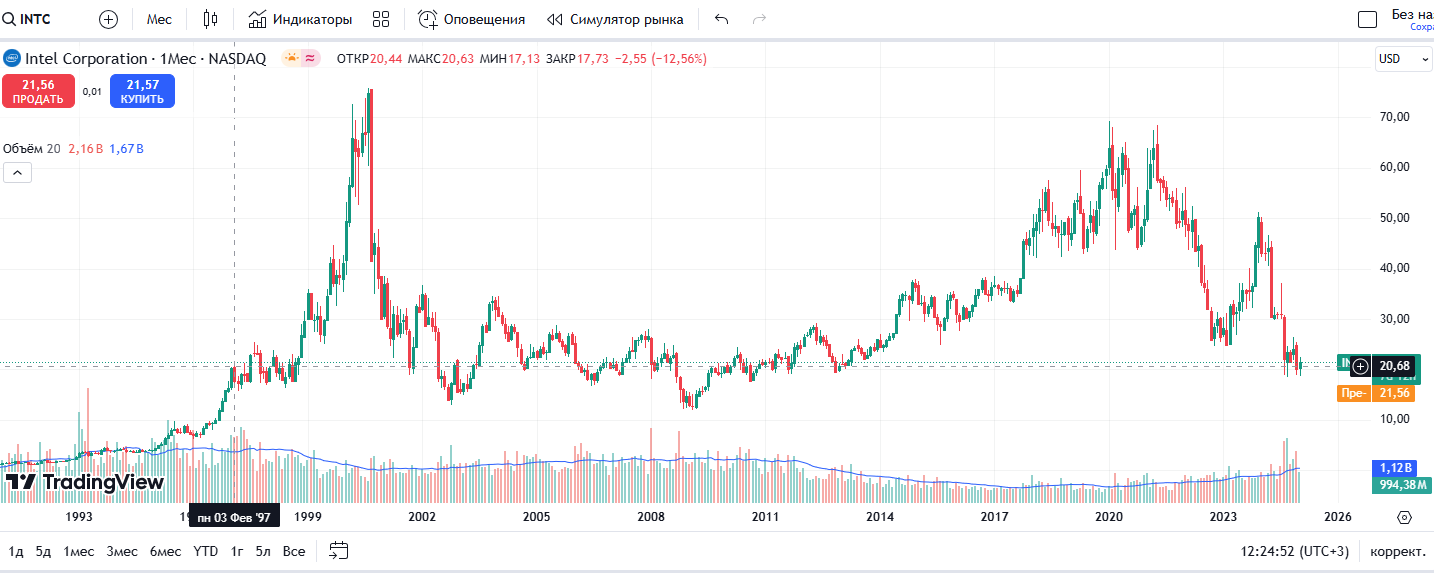Click the 0,01 spread value

pos(92,91)
